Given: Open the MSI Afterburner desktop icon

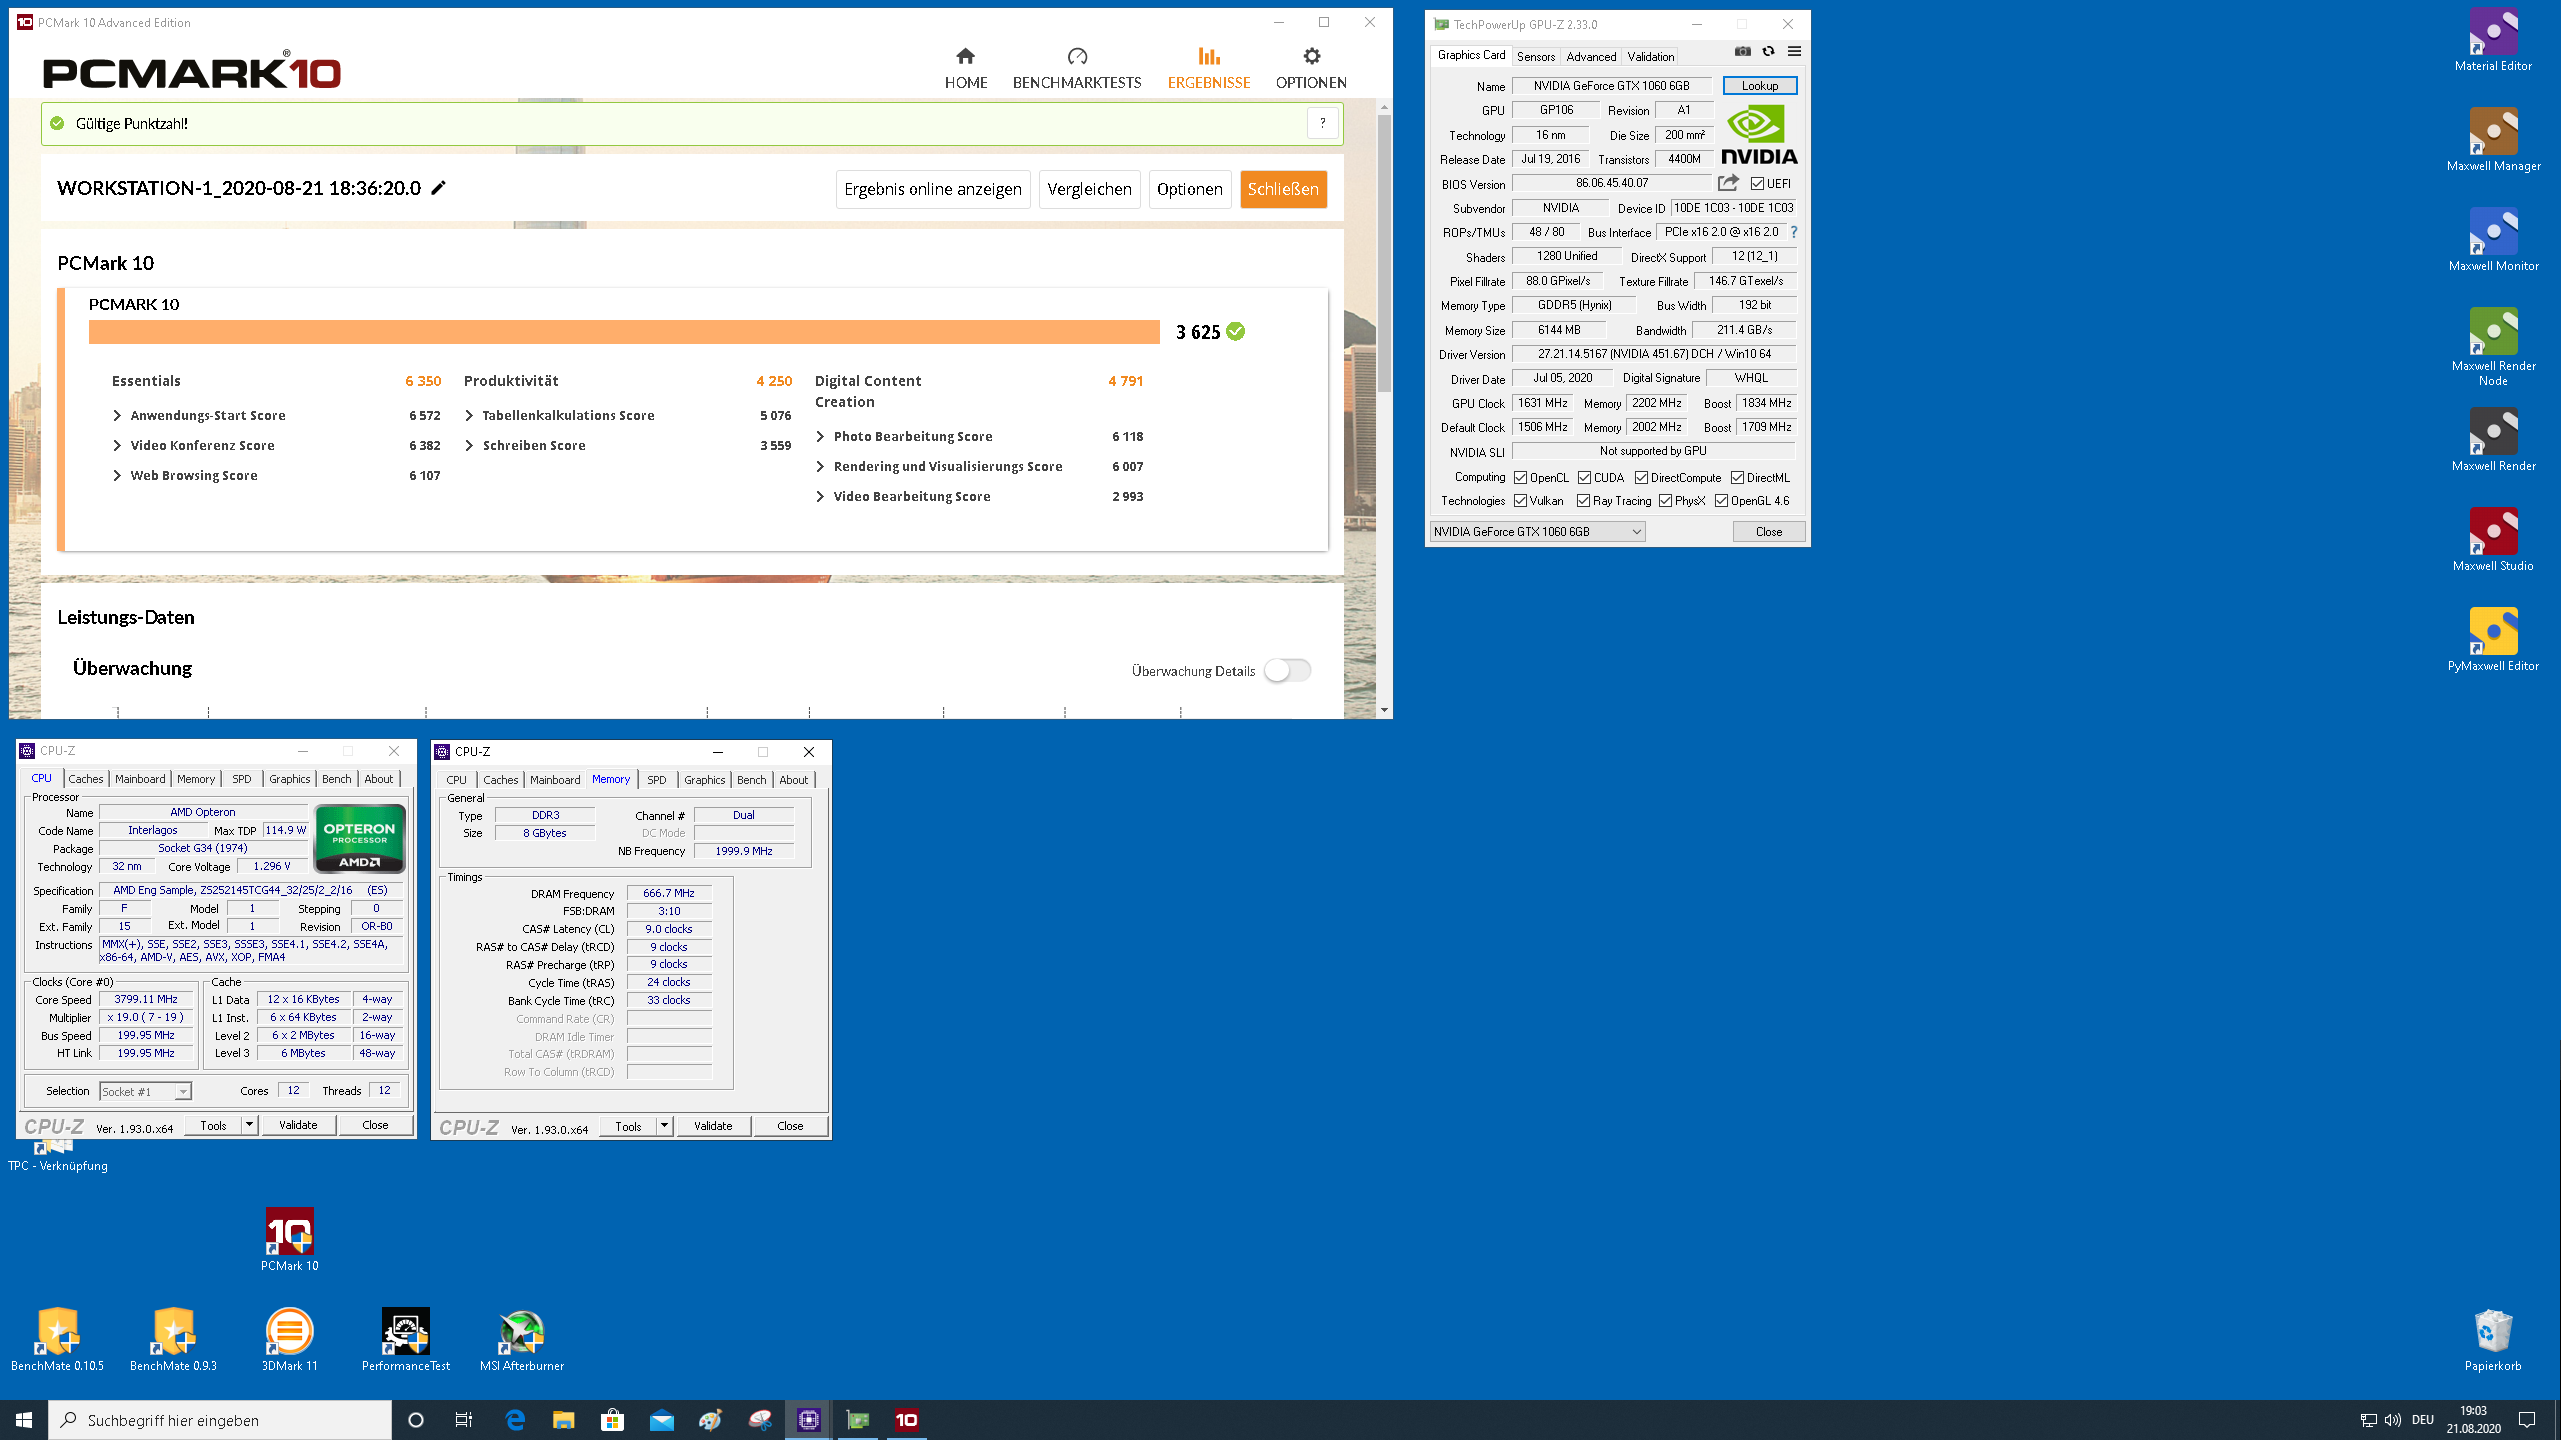Looking at the screenshot, I should (522, 1340).
